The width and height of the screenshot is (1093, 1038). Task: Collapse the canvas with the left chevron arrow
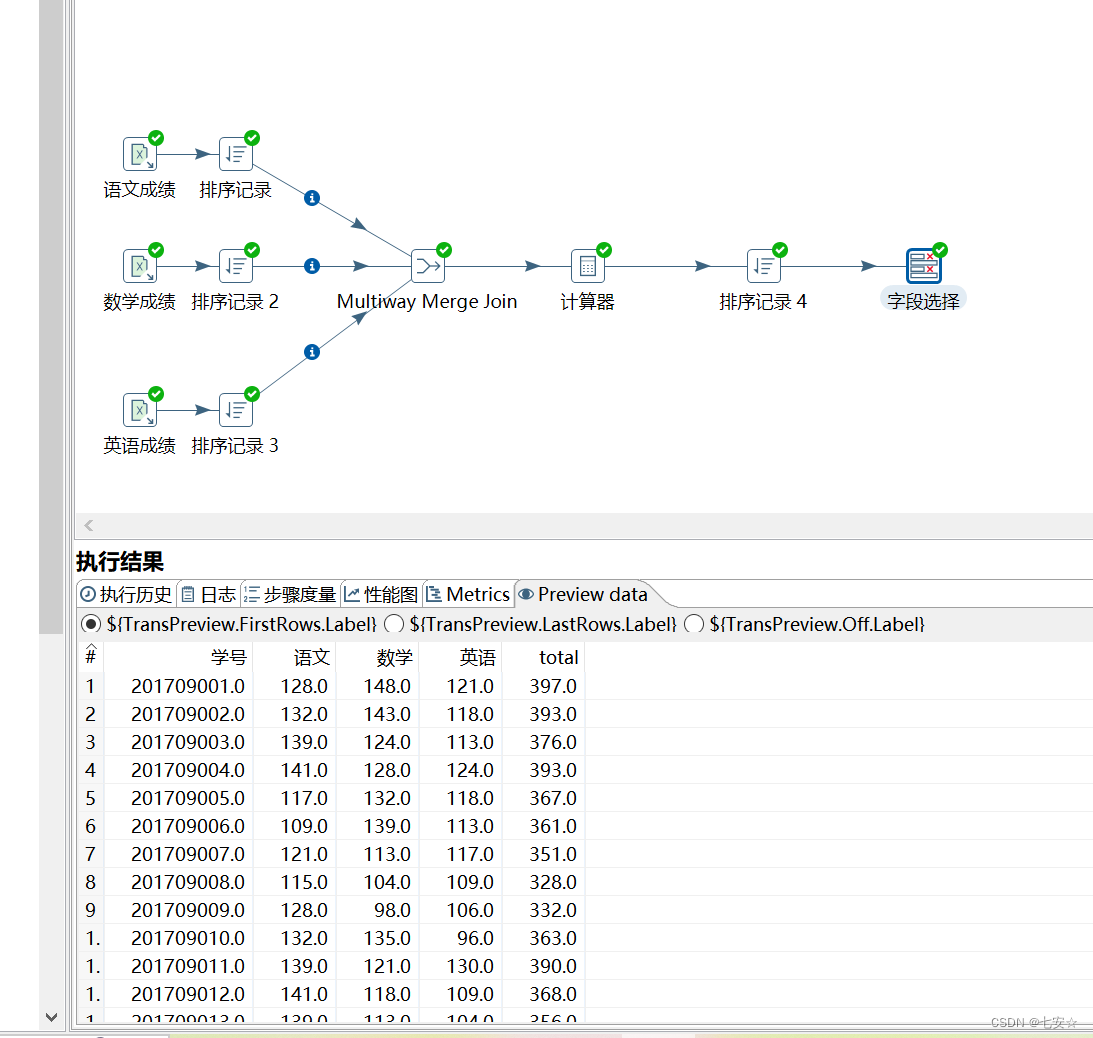(88, 525)
